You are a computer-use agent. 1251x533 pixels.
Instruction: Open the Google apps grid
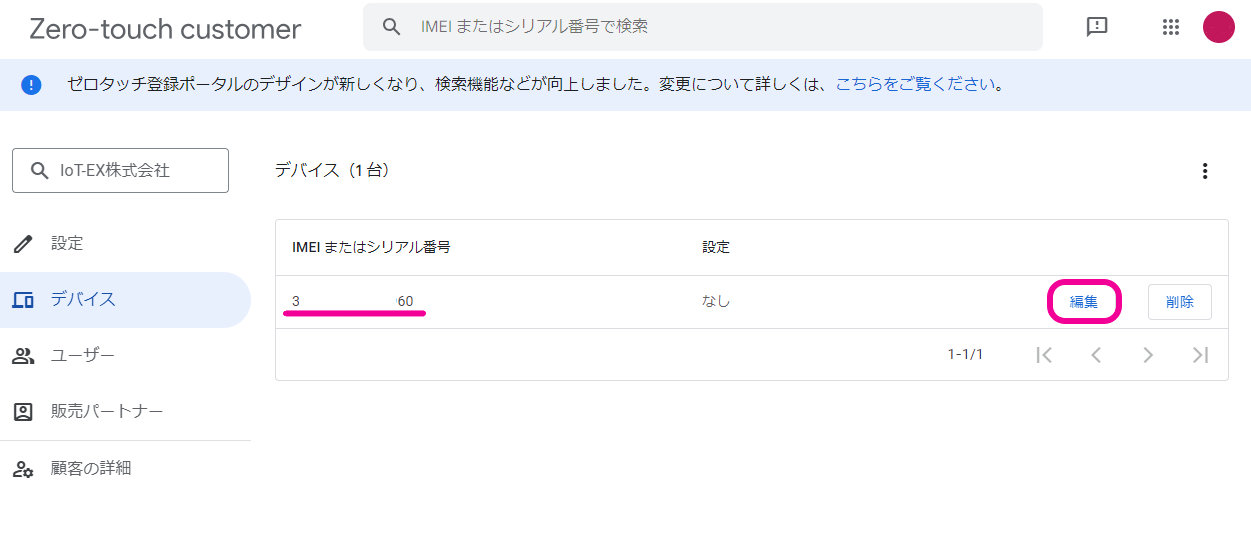1171,27
